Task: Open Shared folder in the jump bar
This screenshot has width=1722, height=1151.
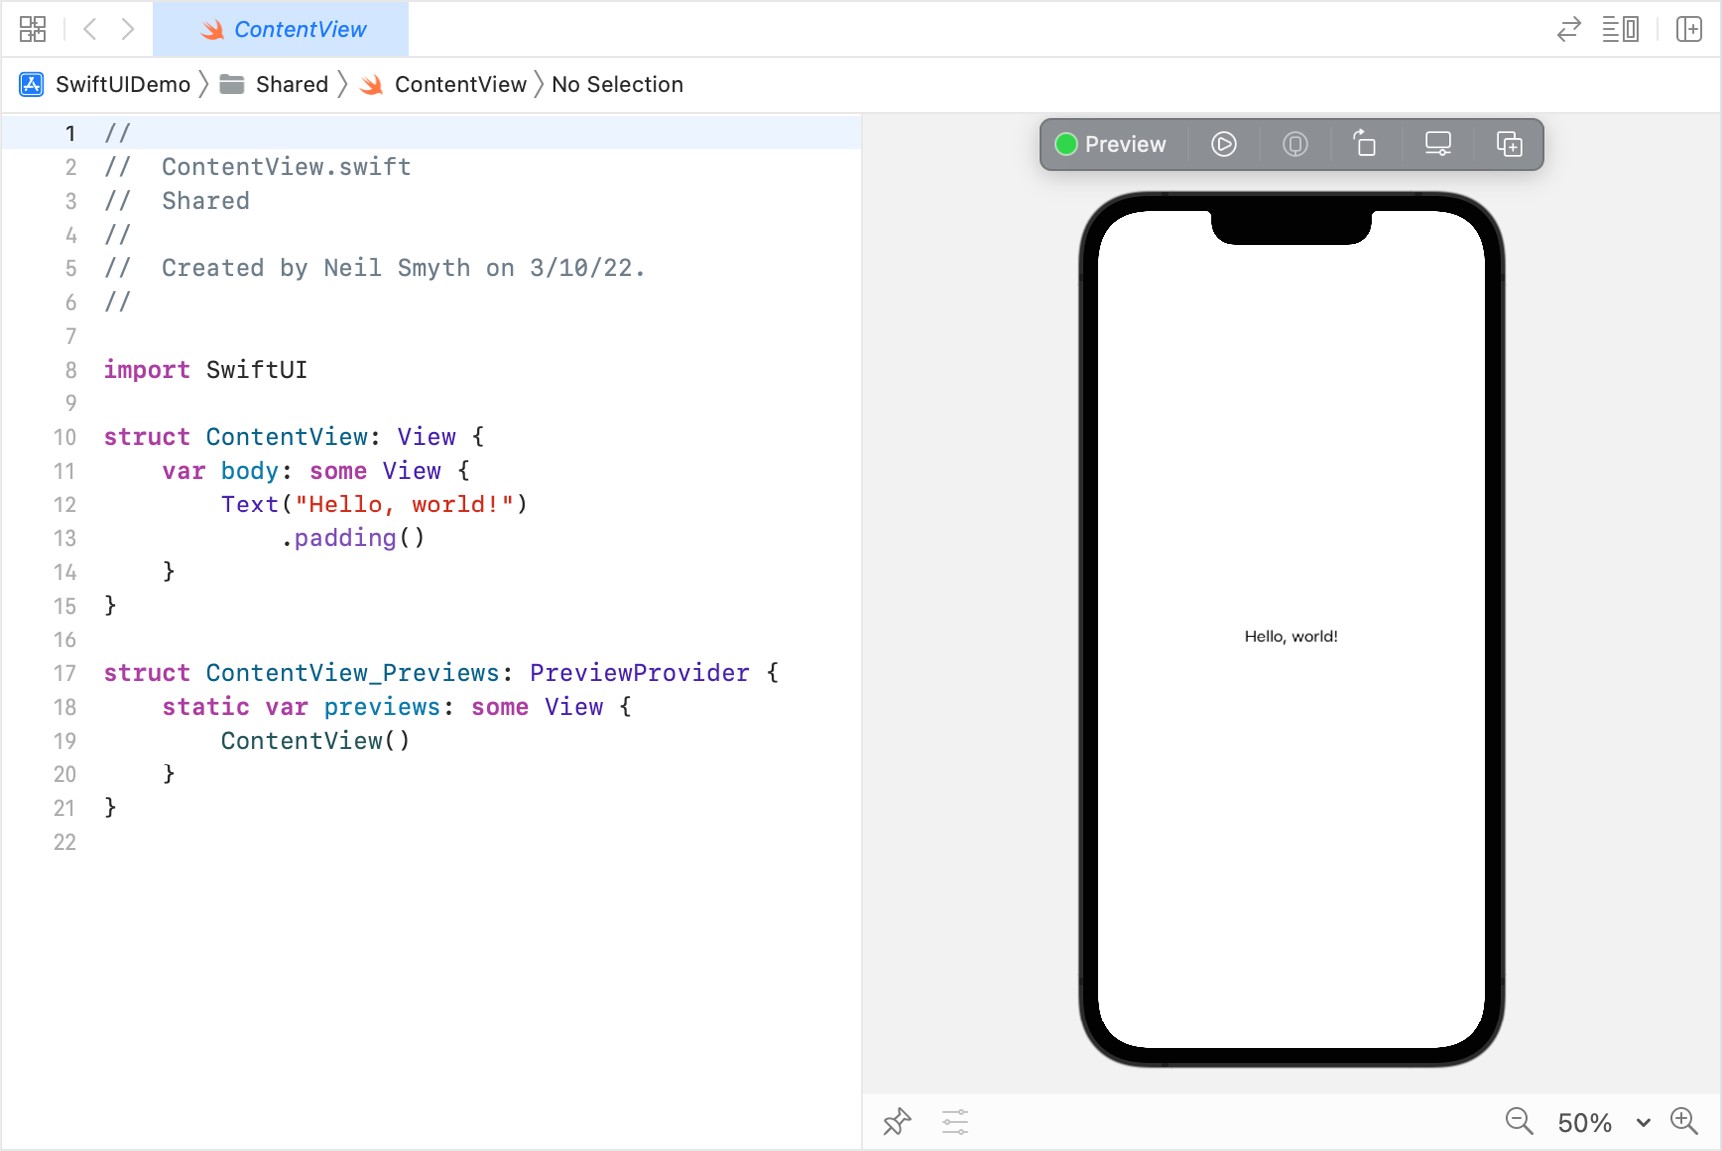Action: 292,85
